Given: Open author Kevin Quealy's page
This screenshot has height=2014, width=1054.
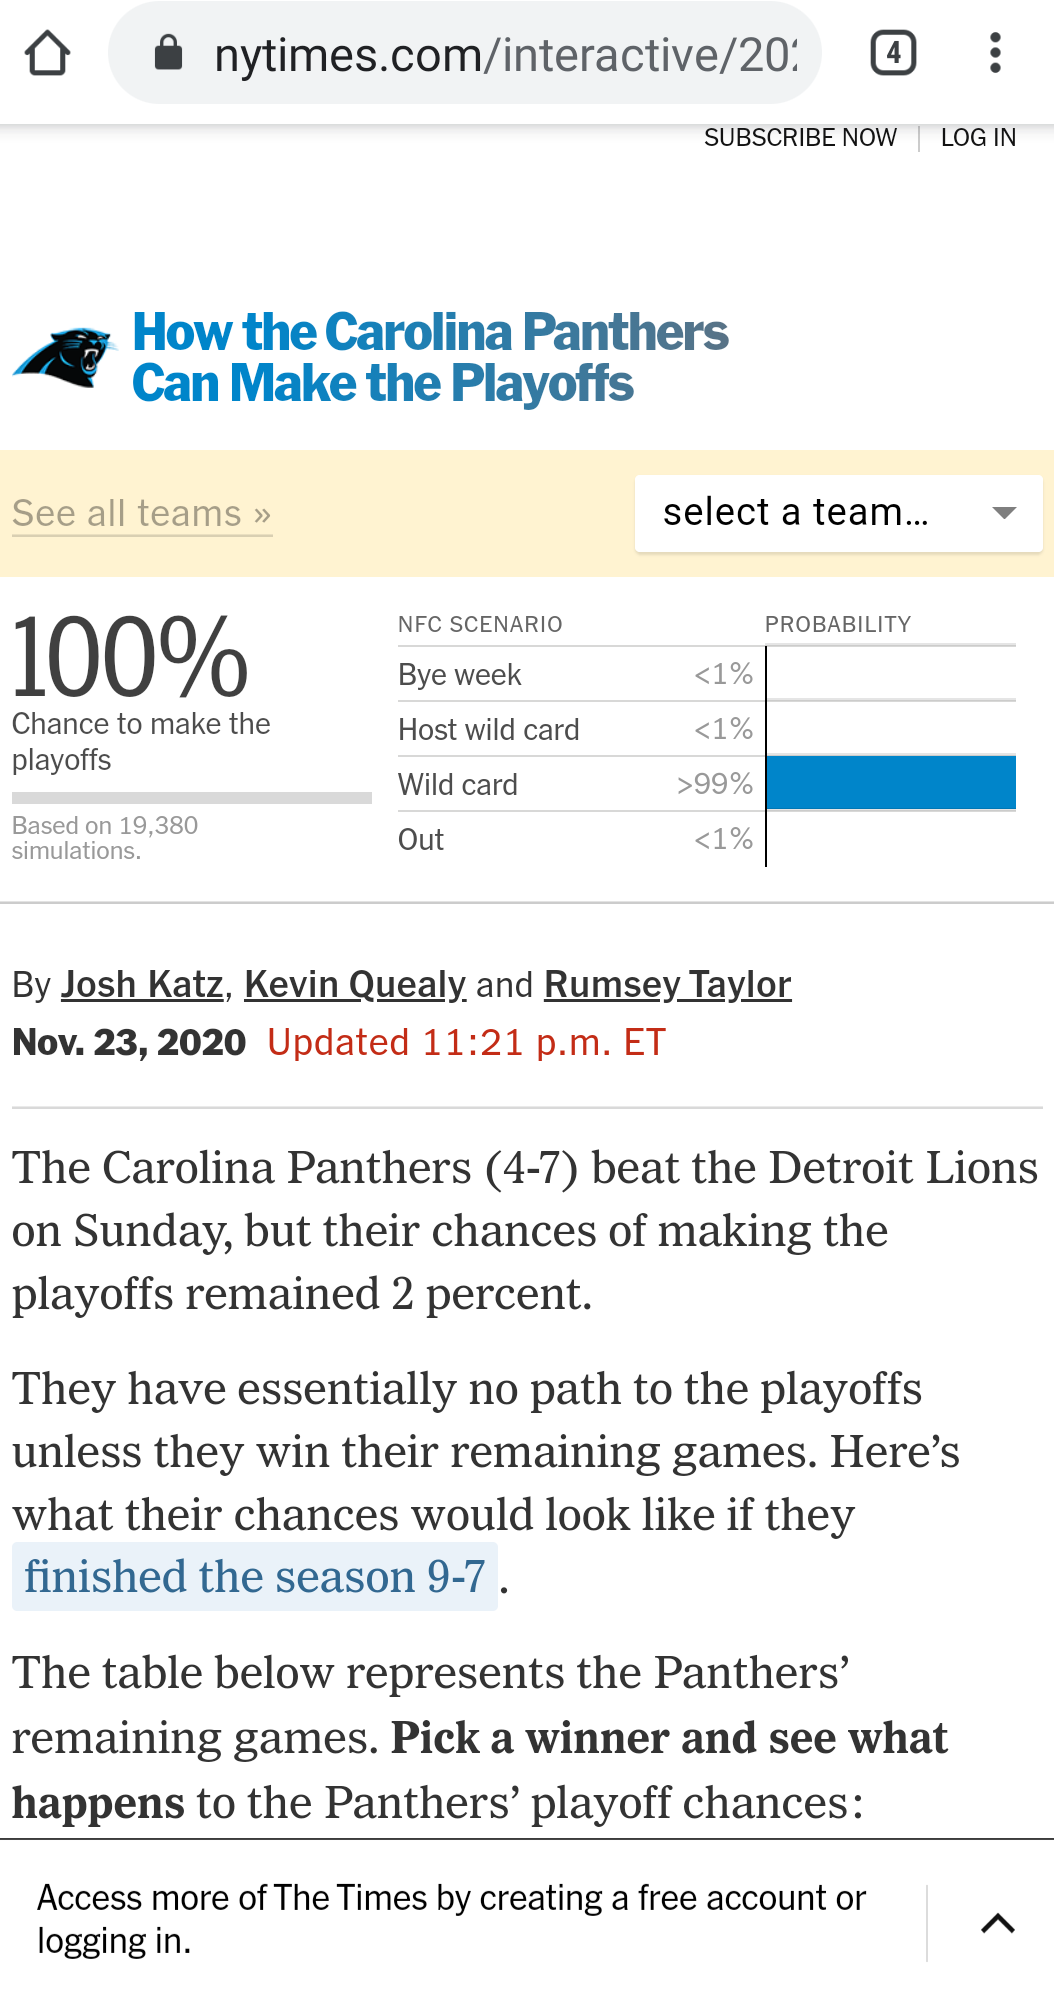Looking at the screenshot, I should (355, 984).
